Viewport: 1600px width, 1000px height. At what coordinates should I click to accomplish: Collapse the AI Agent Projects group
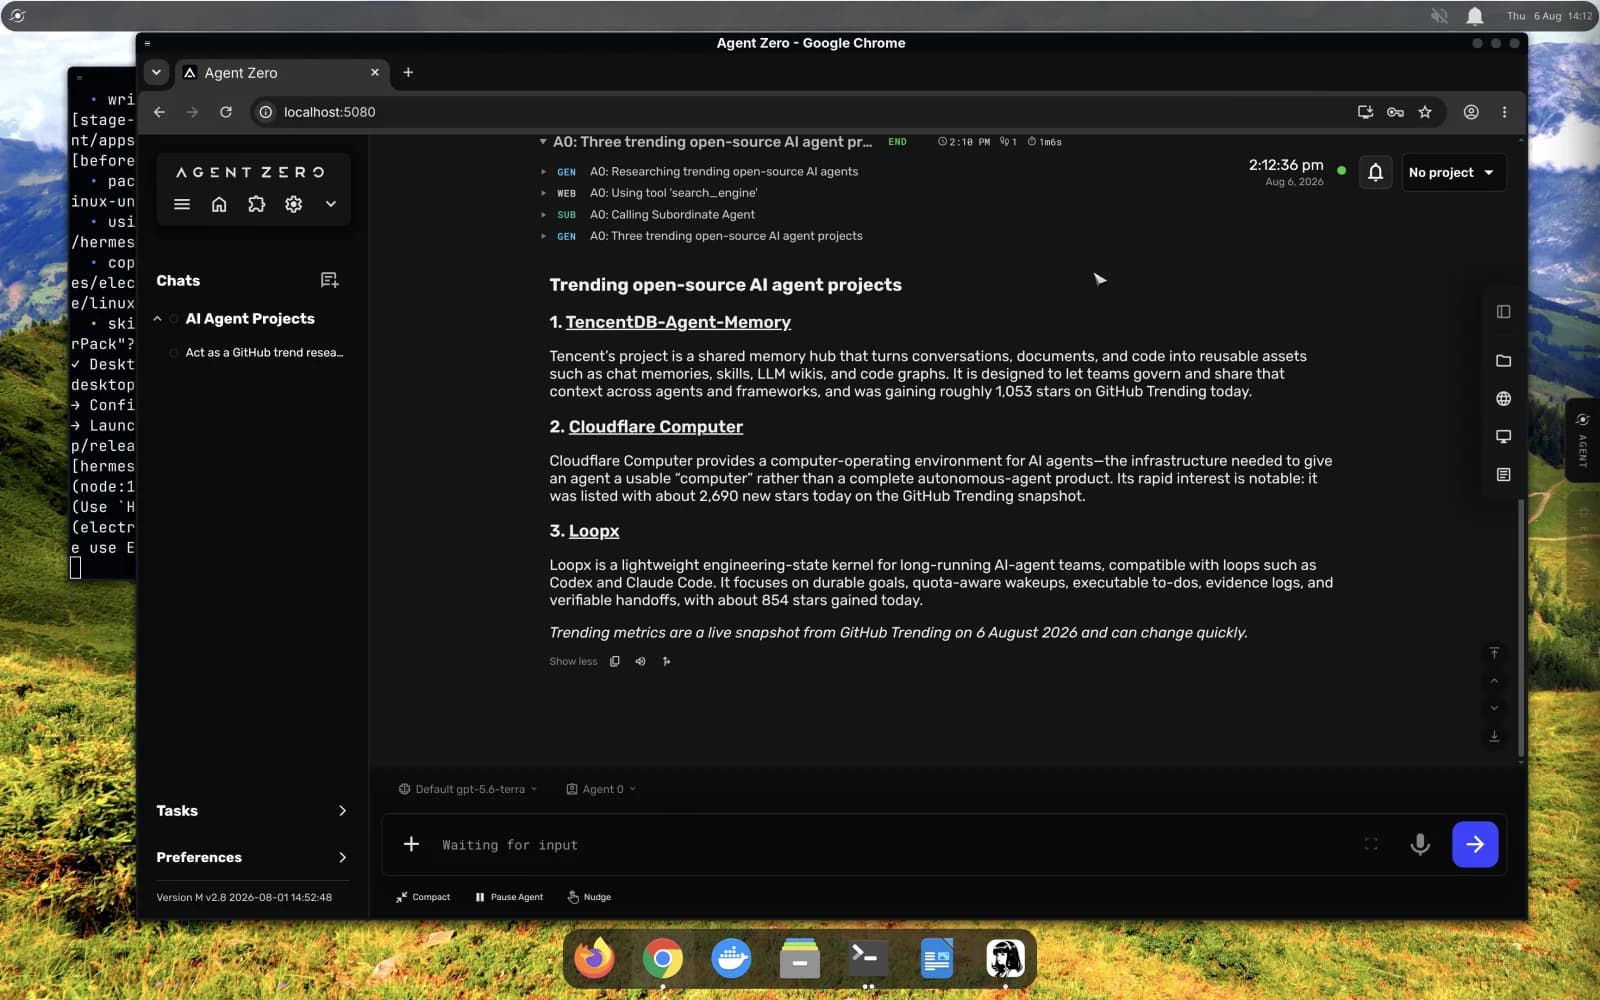[x=158, y=319]
